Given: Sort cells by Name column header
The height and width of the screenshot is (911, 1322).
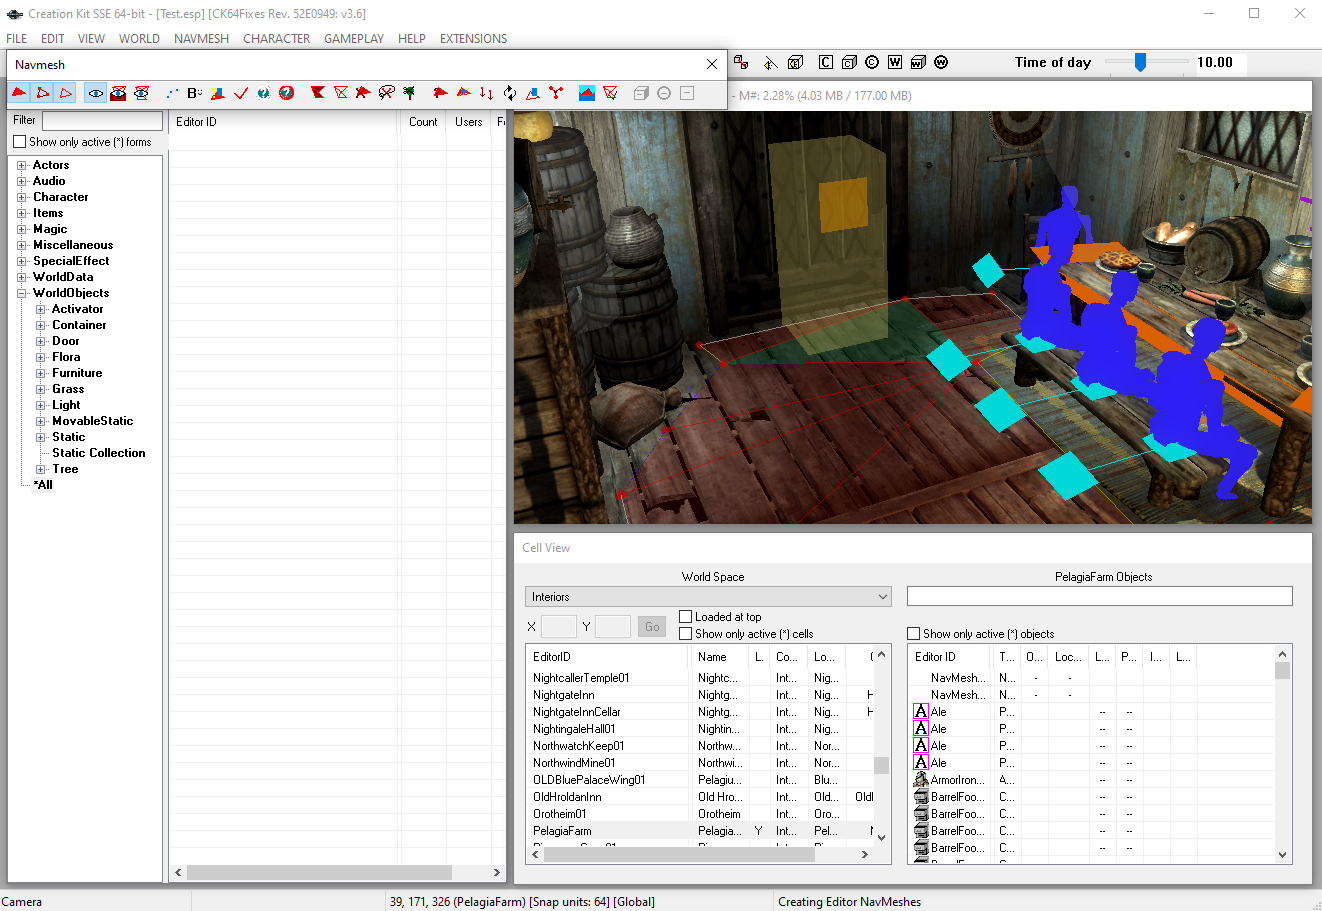Looking at the screenshot, I should [719, 657].
